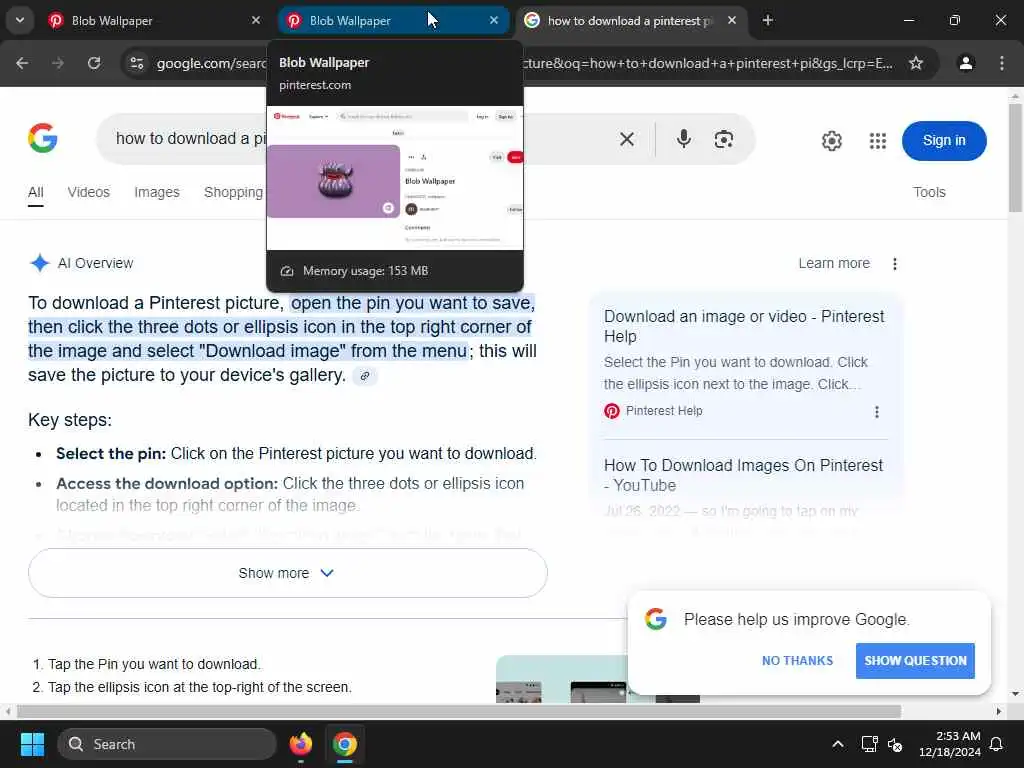Open the Chrome profile icon
1024x768 pixels.
click(966, 63)
